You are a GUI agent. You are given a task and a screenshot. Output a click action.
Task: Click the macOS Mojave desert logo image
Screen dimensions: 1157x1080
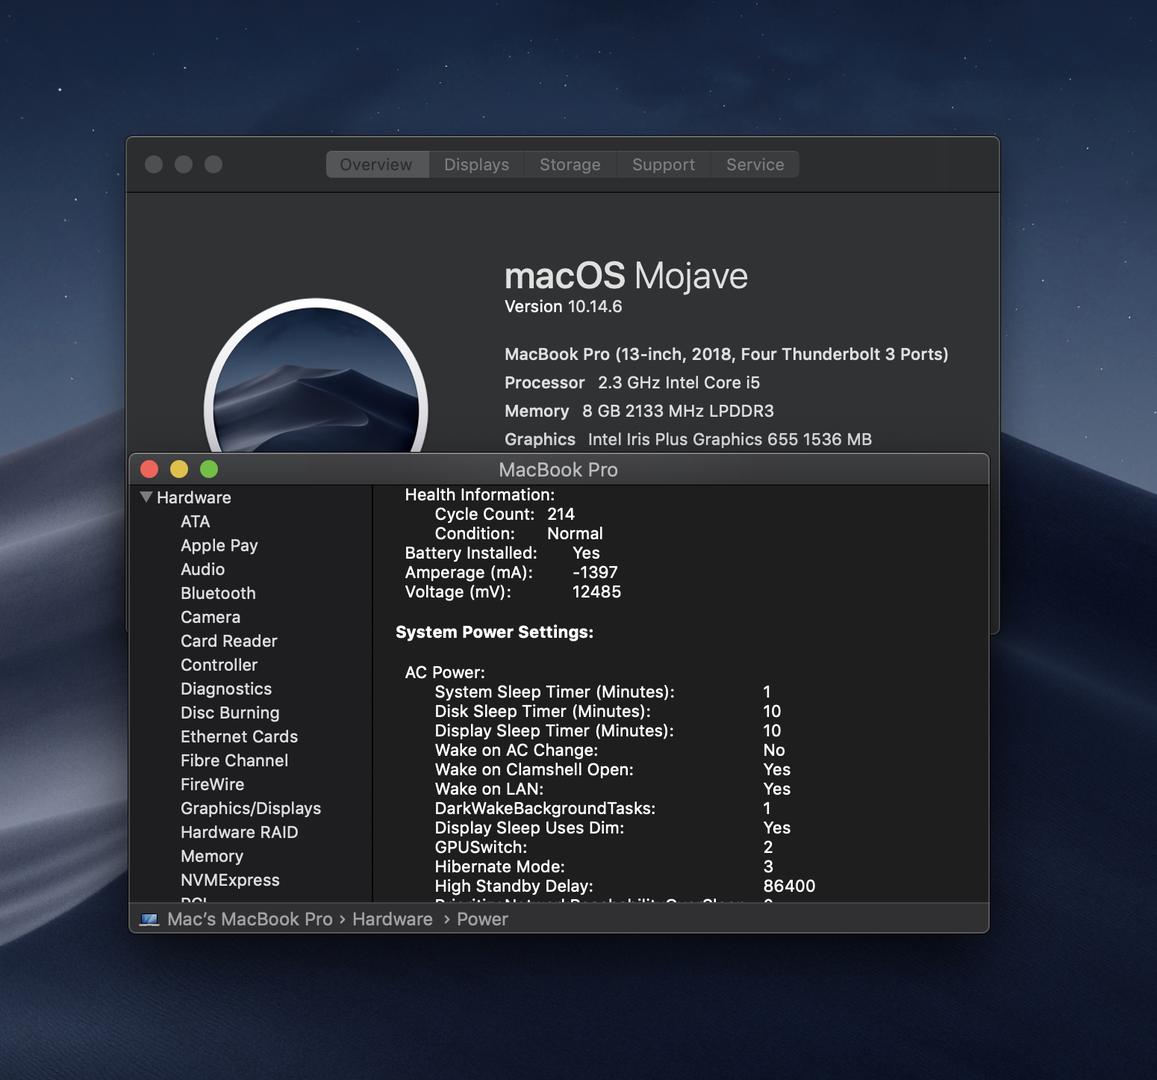point(316,376)
